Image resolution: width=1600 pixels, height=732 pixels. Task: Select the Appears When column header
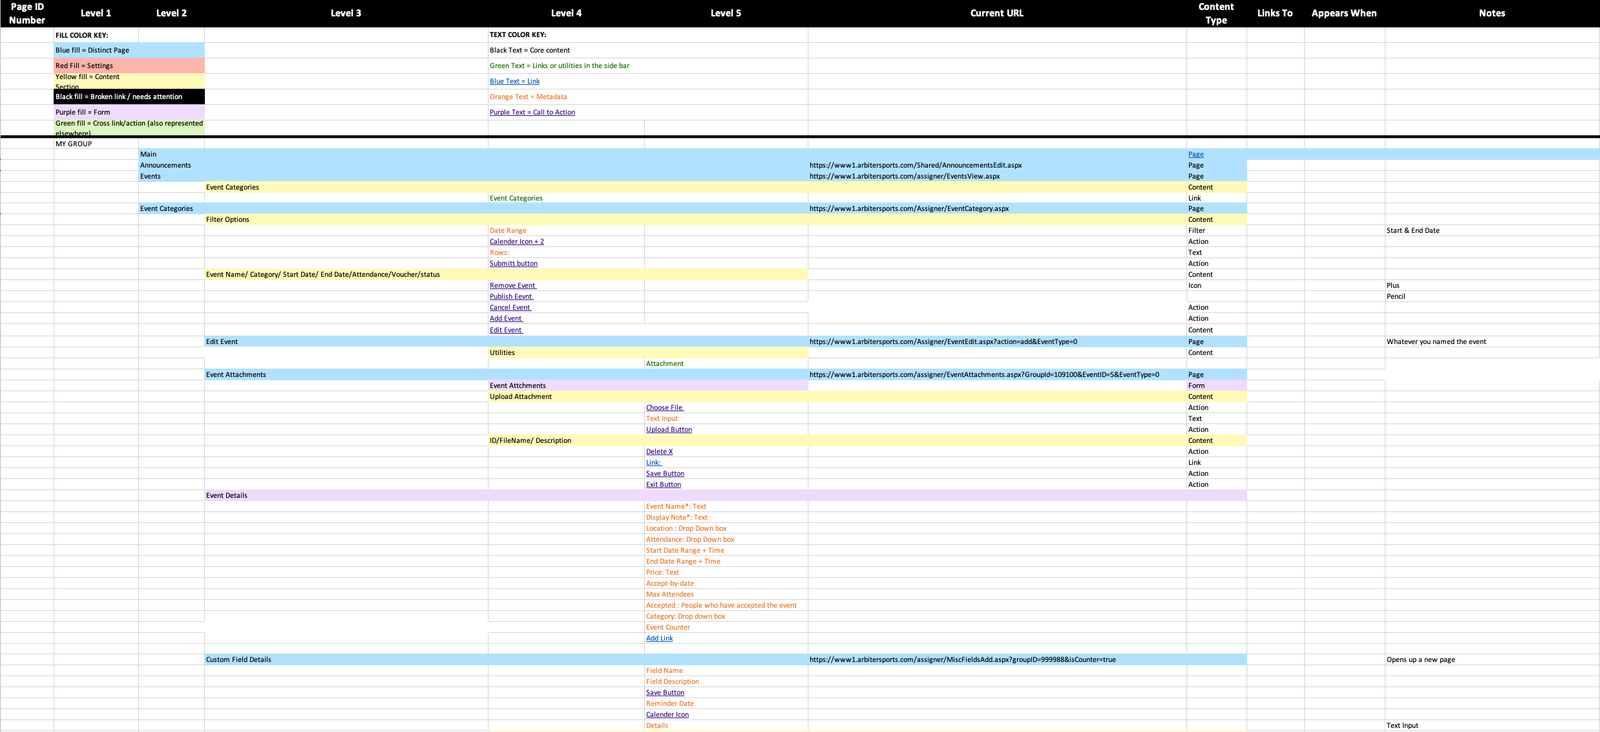(1344, 13)
